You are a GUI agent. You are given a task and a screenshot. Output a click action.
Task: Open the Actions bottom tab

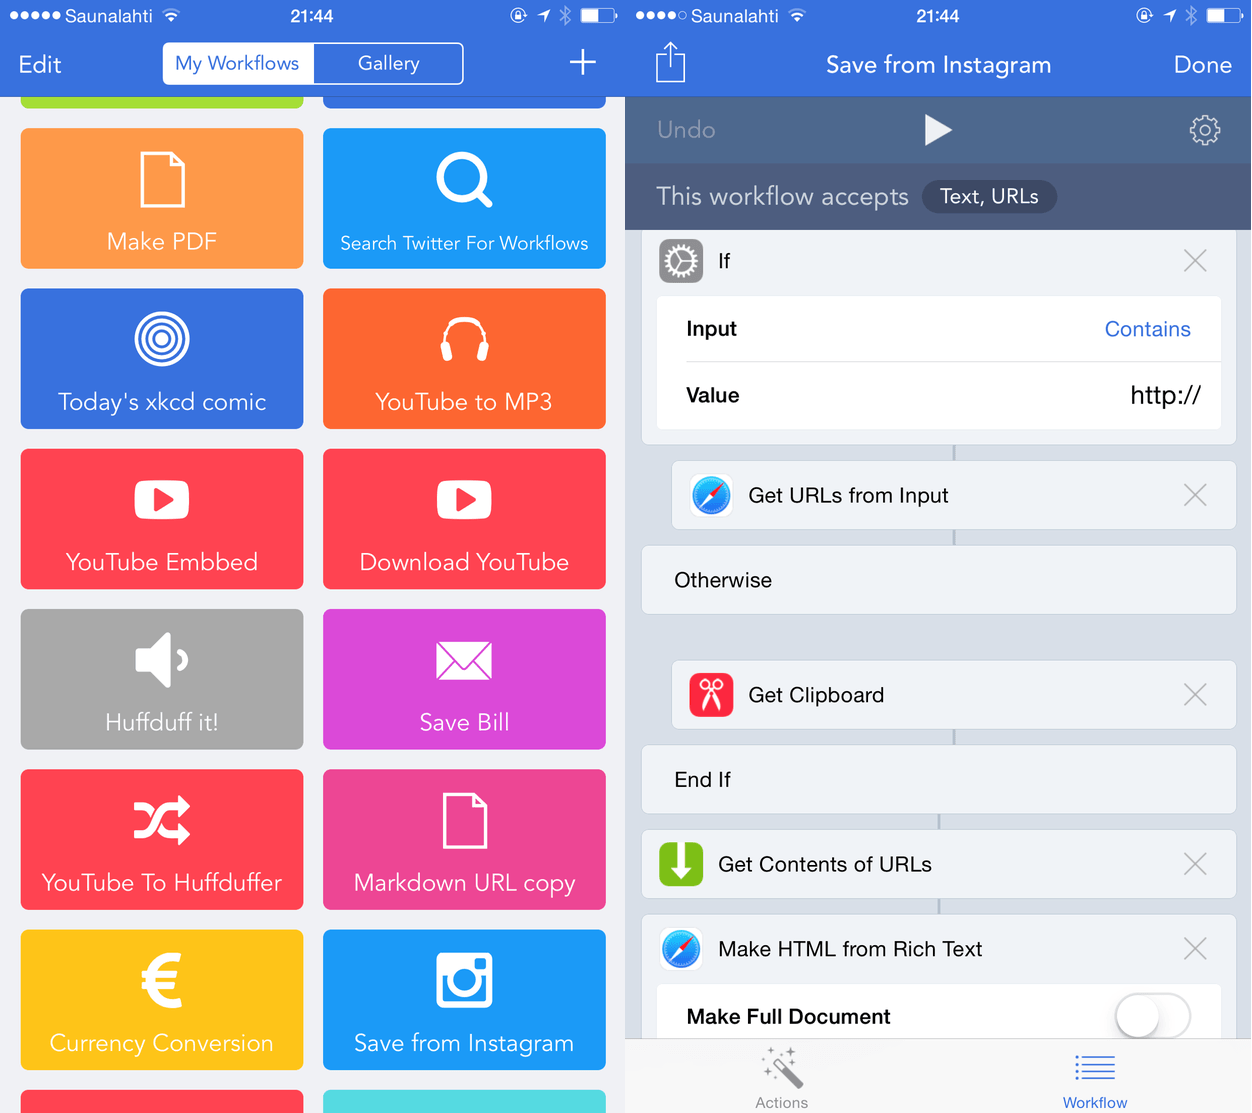(781, 1078)
